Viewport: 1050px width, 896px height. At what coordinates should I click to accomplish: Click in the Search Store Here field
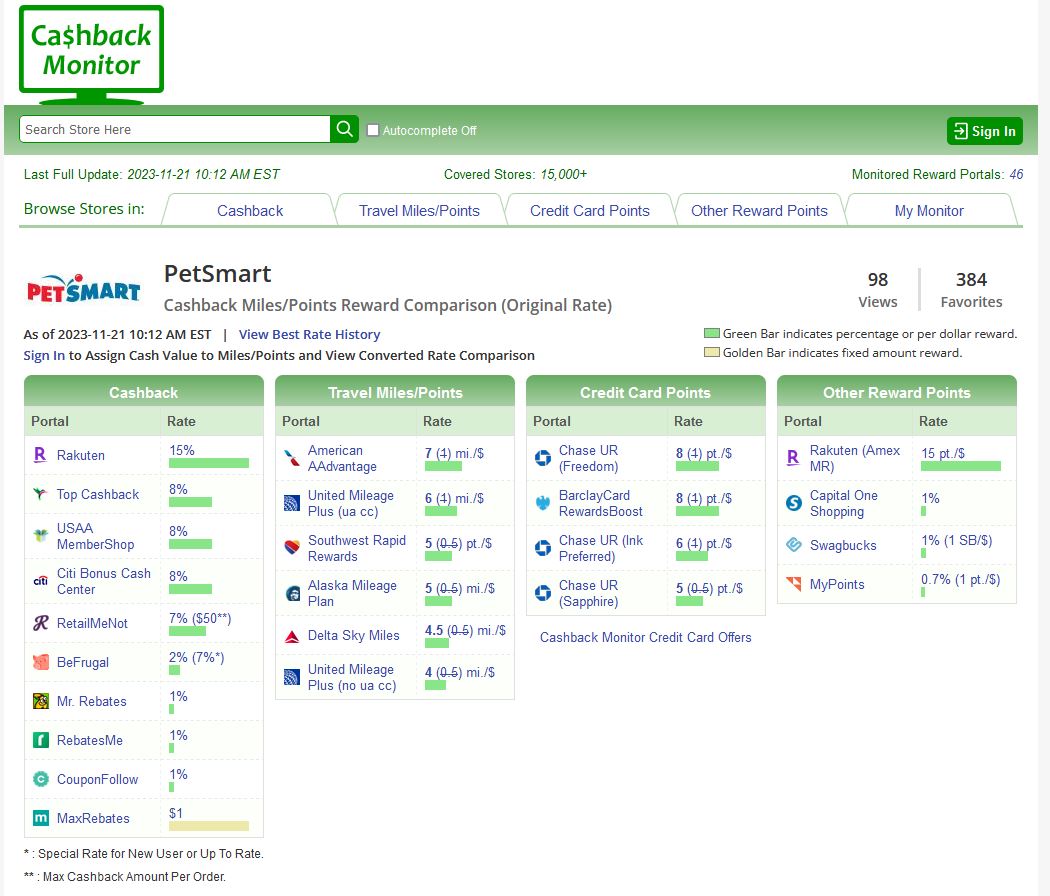click(175, 129)
